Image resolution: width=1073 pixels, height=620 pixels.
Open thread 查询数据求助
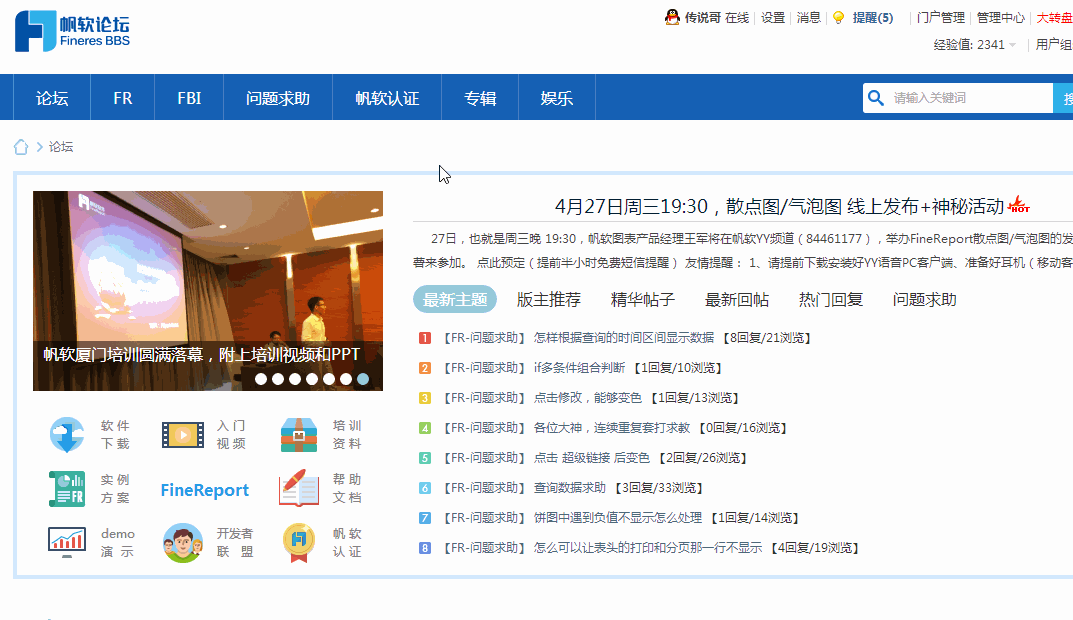(570, 488)
